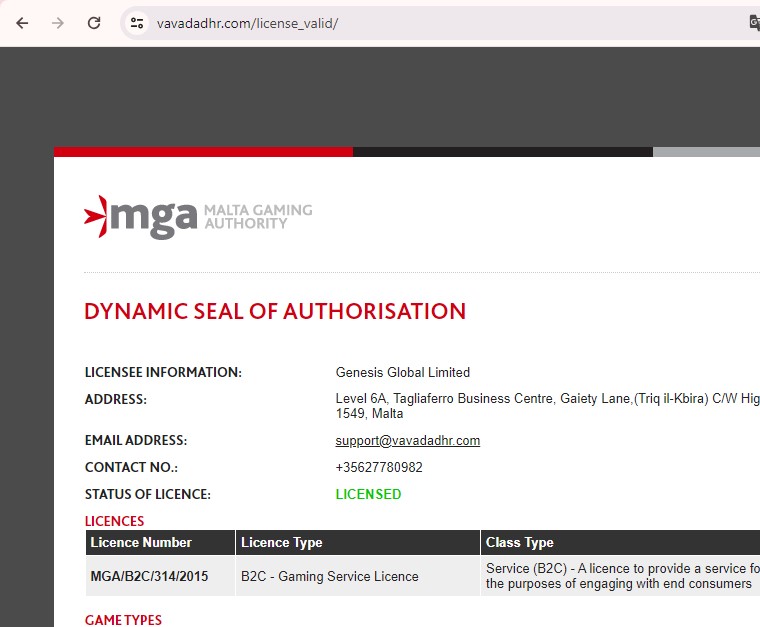Click the Dynamic Seal of Authorisation heading
This screenshot has height=627, width=760.
tap(275, 311)
